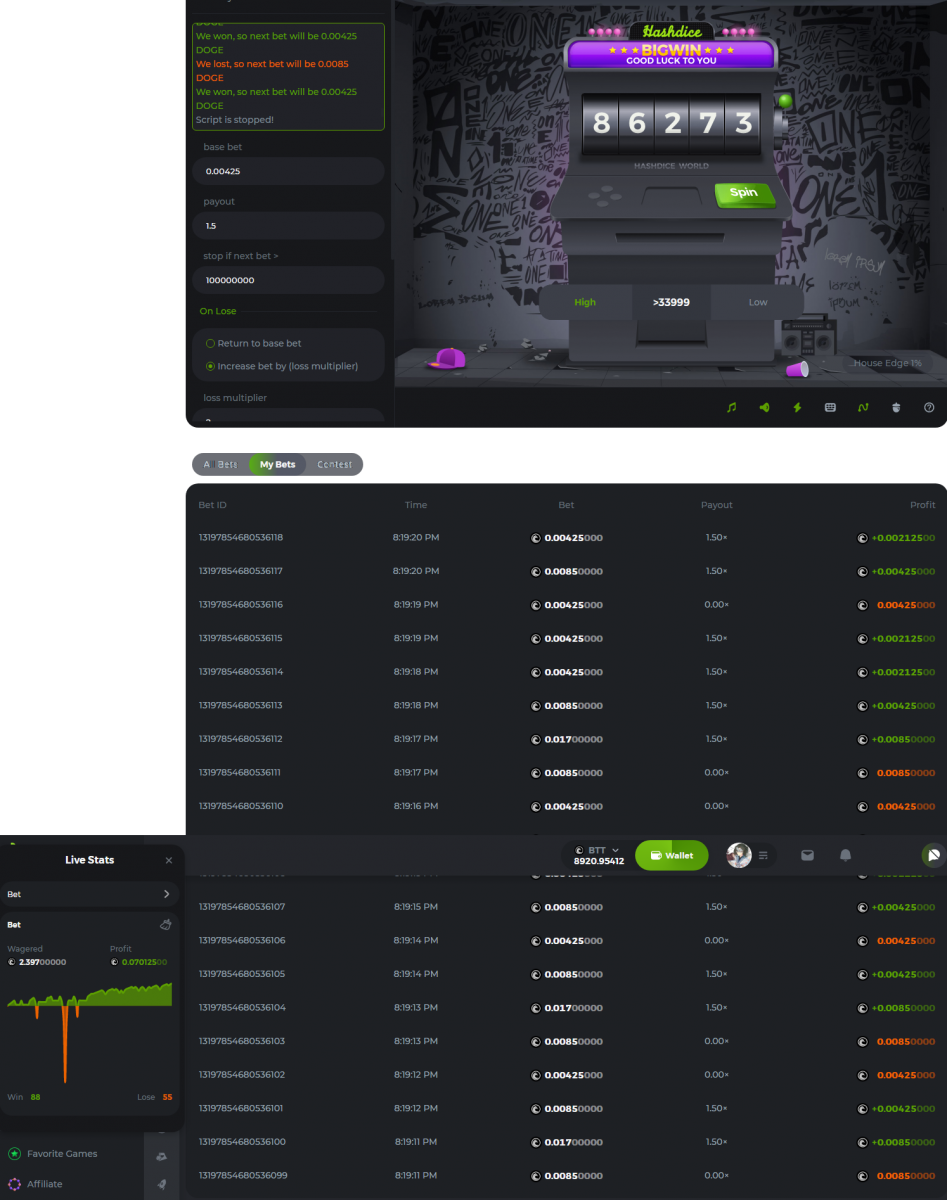
Task: Switch to the Contest tab
Action: point(334,464)
